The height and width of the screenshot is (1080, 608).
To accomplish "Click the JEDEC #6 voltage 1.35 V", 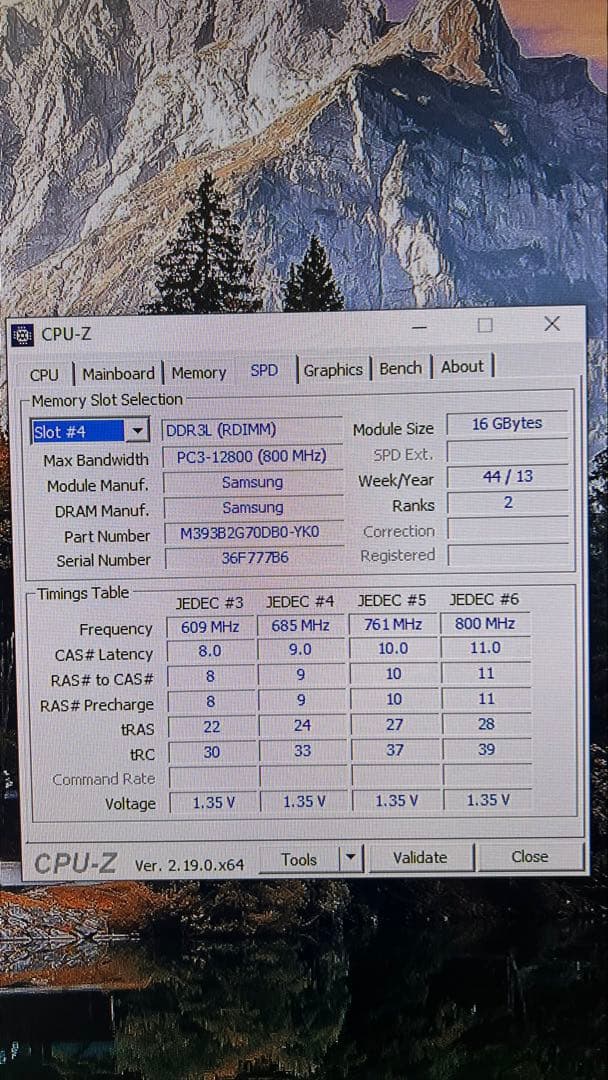I will click(x=488, y=800).
